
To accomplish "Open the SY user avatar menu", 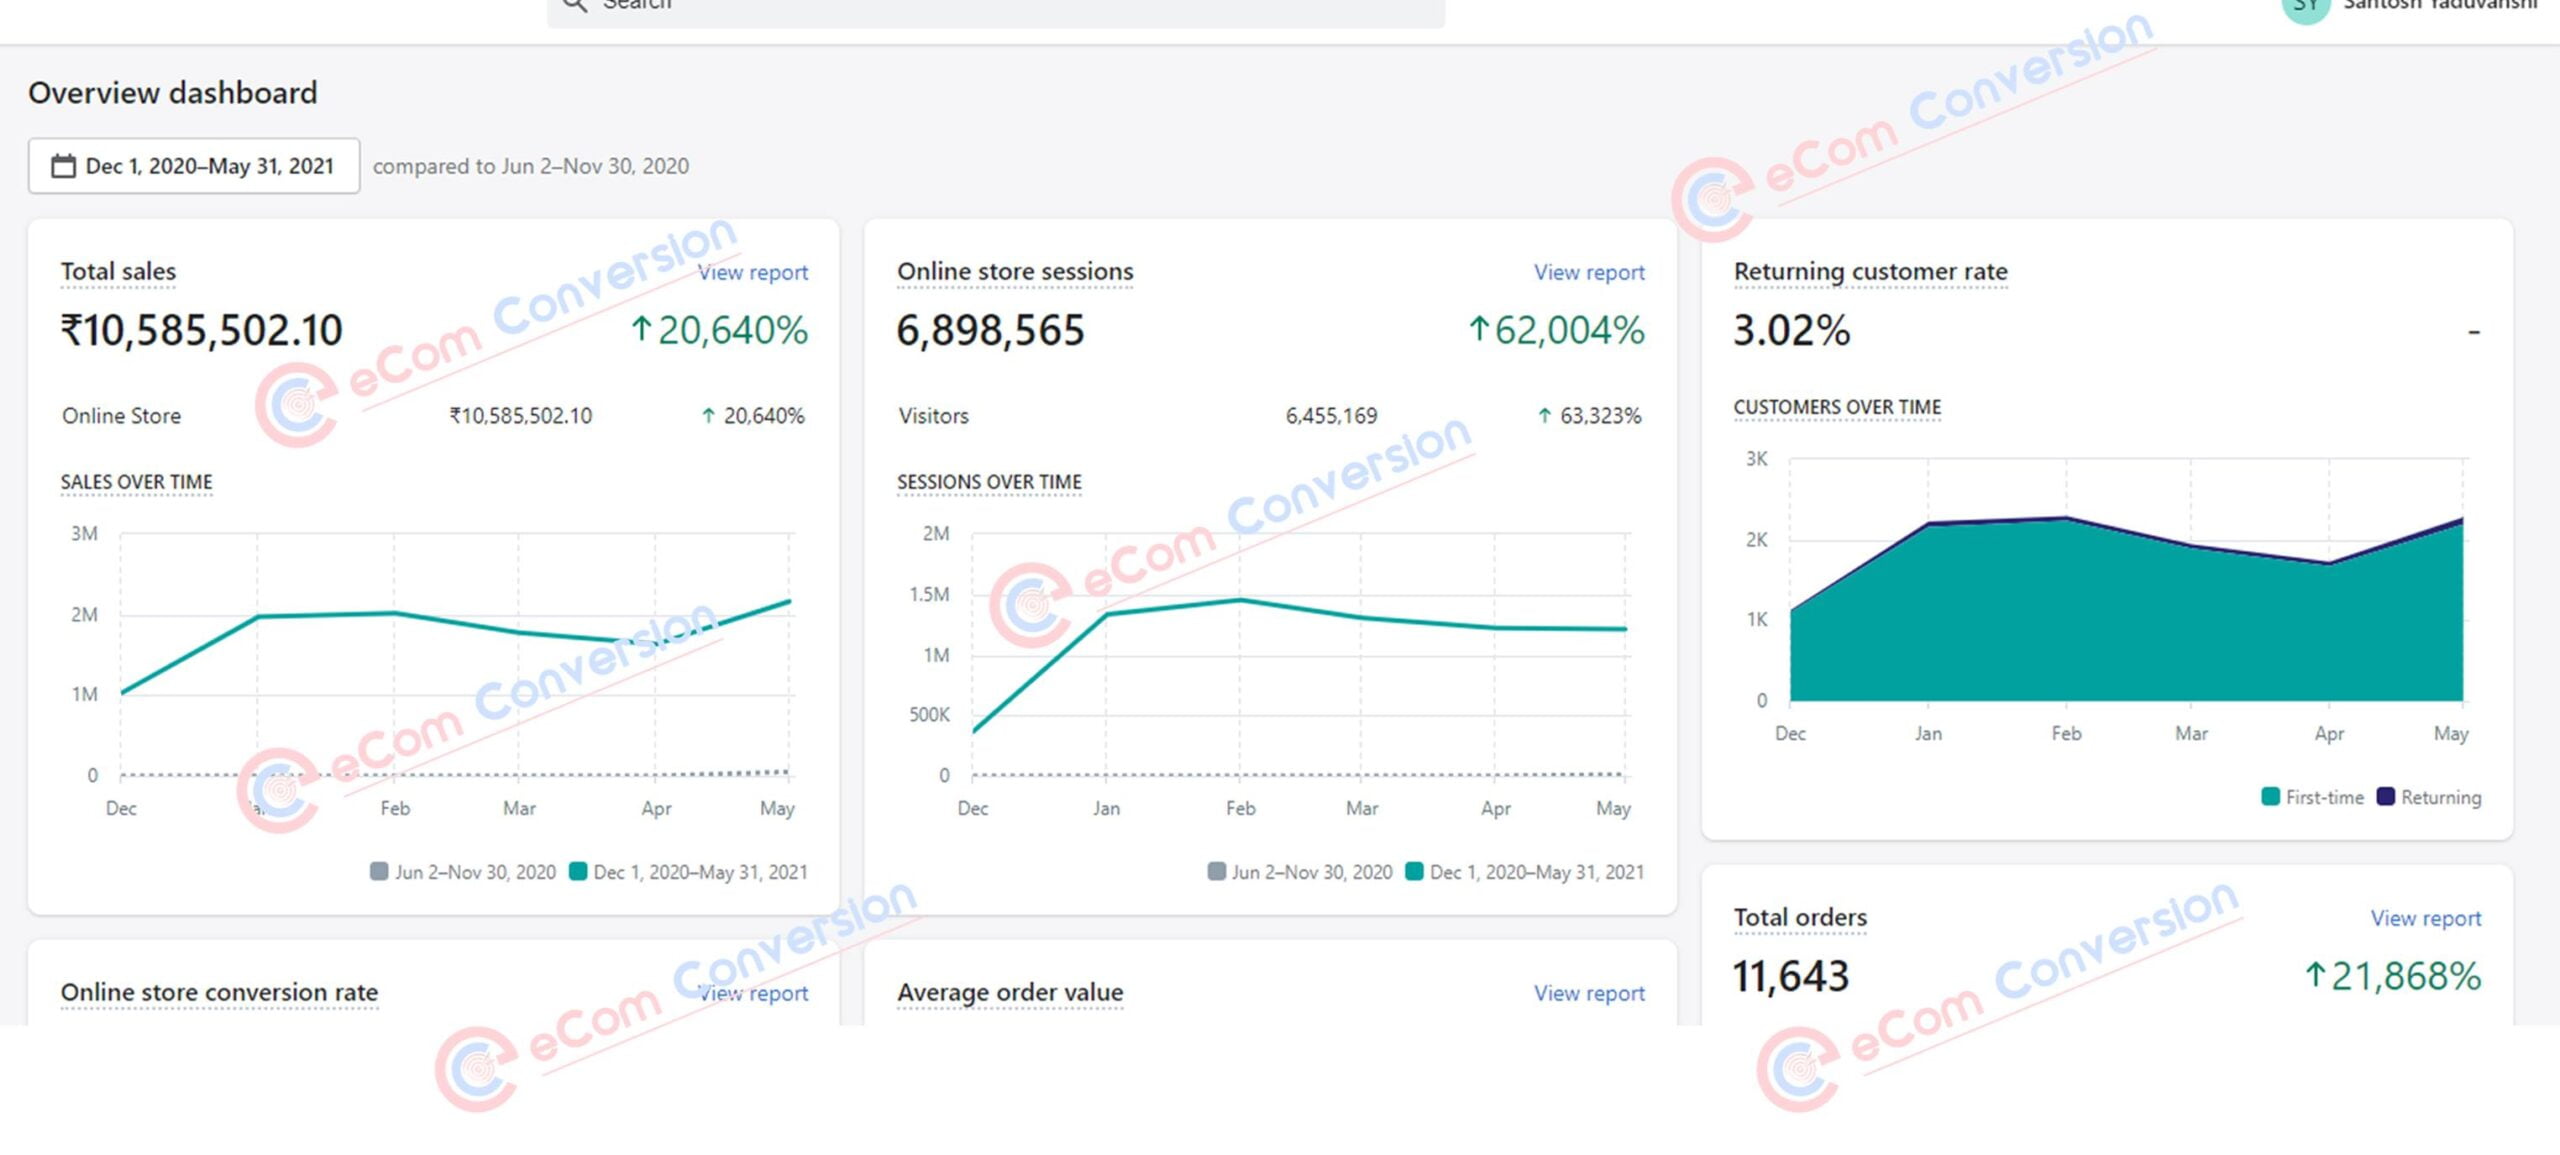I will click(x=2306, y=8).
